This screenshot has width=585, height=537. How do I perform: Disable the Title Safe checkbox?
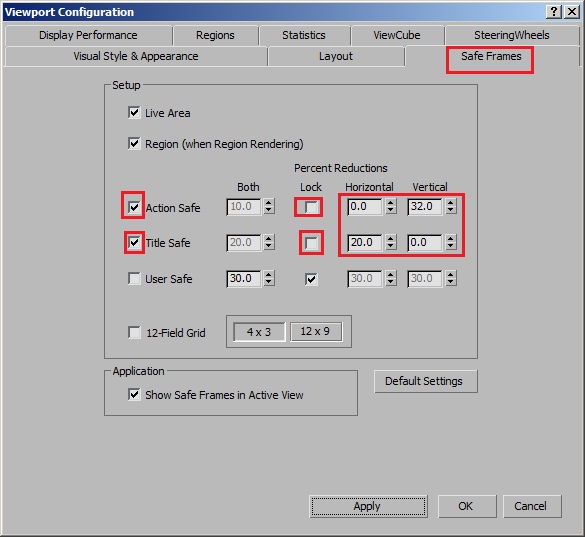(x=134, y=243)
